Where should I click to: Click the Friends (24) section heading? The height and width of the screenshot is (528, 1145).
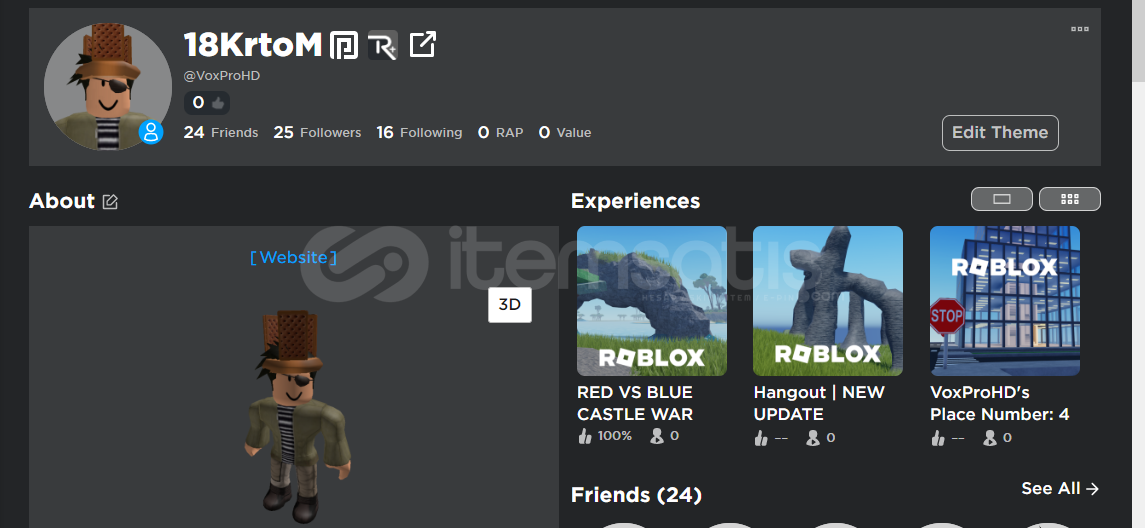(x=636, y=495)
